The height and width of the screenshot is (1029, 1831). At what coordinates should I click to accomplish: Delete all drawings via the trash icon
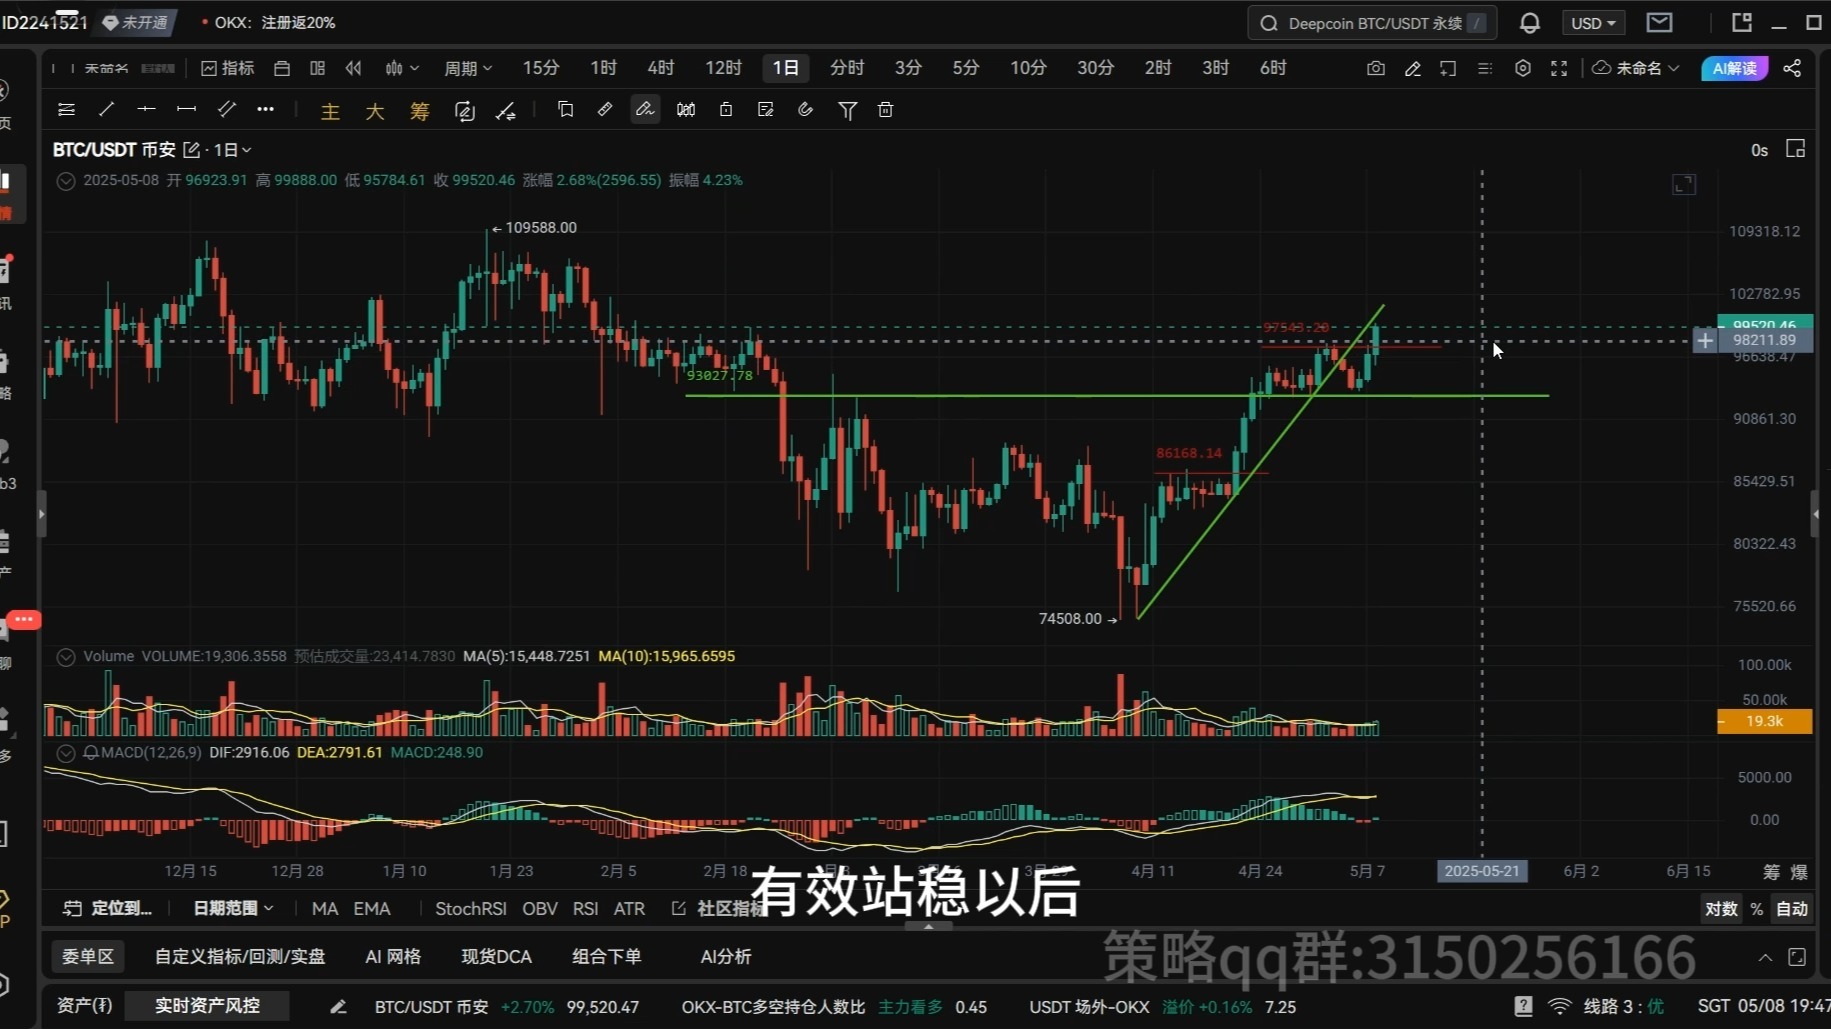coord(884,110)
